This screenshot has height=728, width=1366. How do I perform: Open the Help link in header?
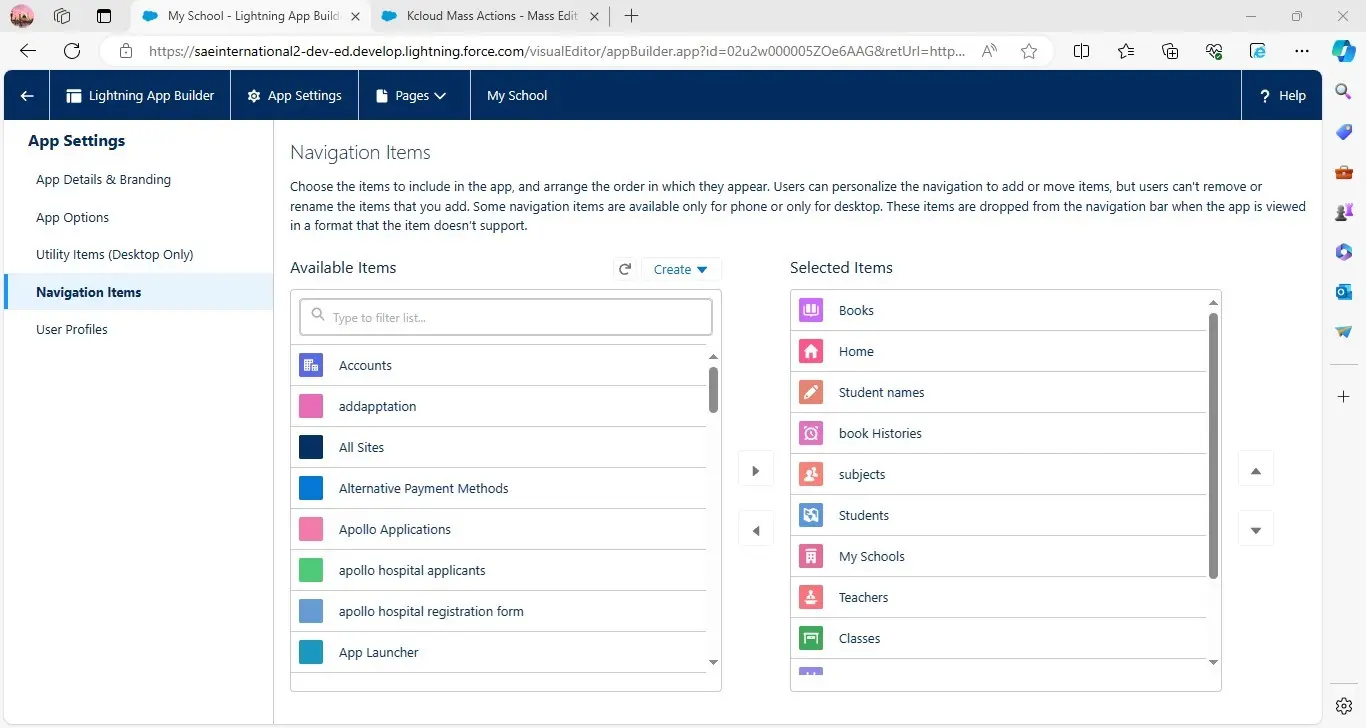[1282, 96]
